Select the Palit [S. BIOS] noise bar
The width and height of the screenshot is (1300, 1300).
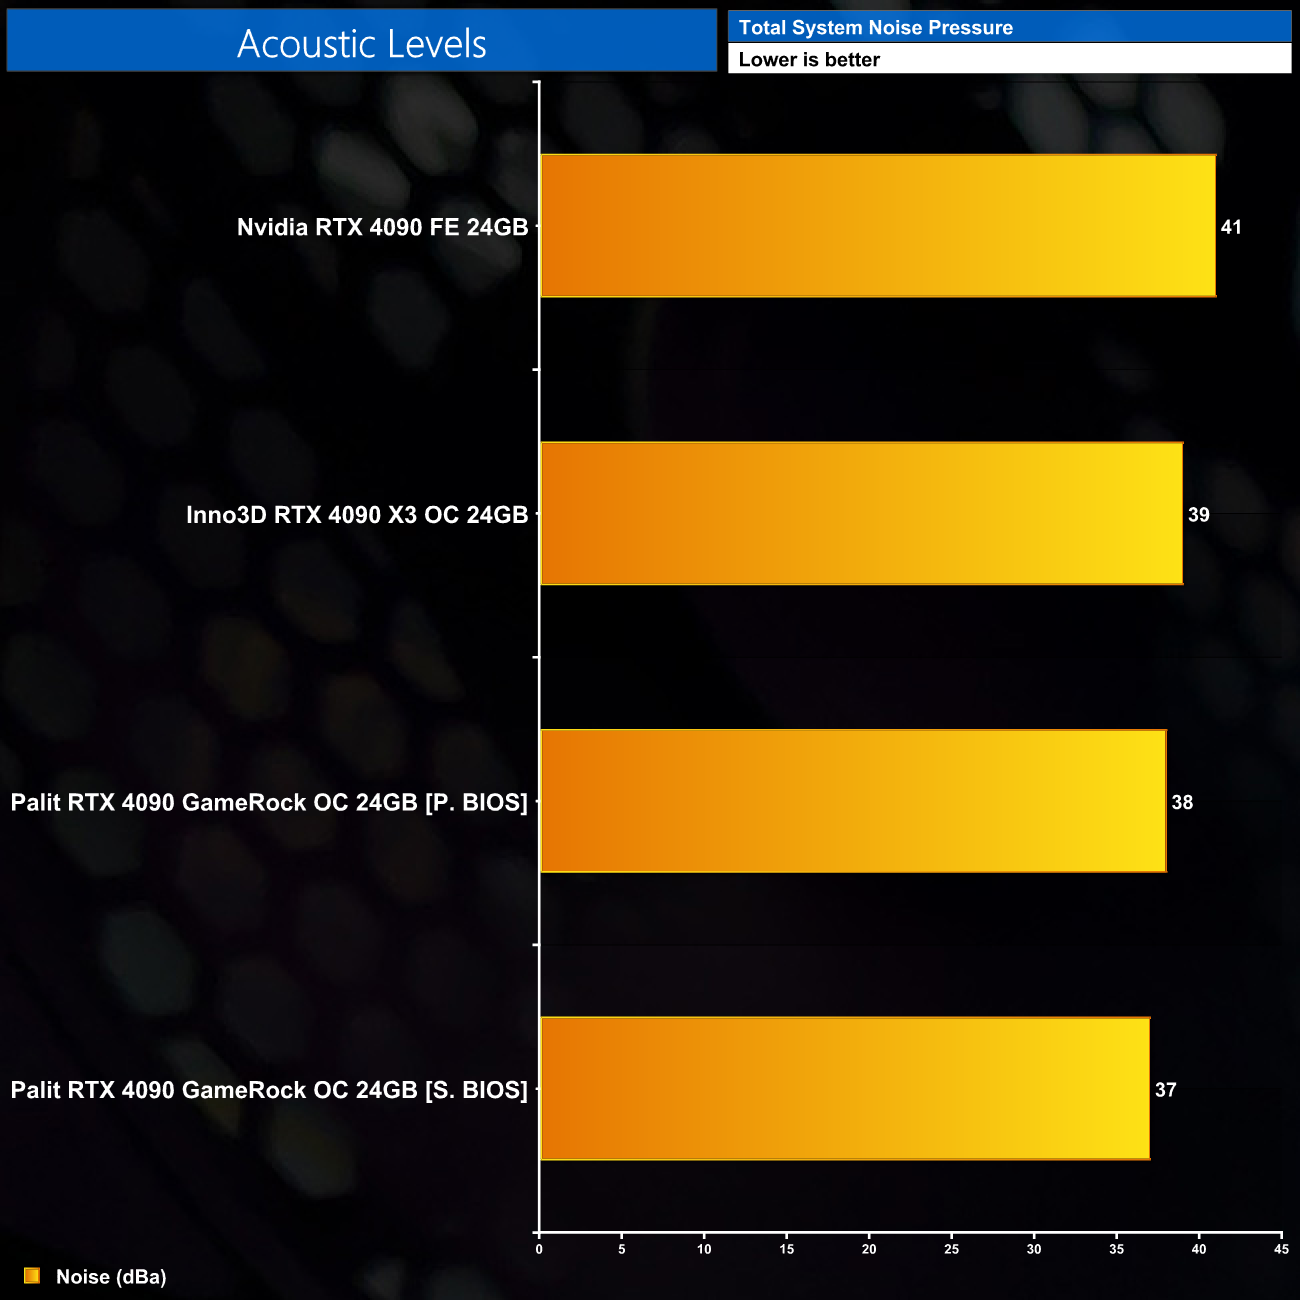845,1089
